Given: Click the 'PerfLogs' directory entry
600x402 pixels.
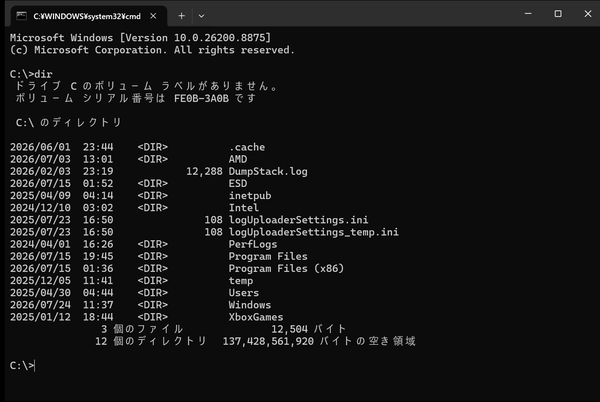Looking at the screenshot, I should (x=253, y=244).
